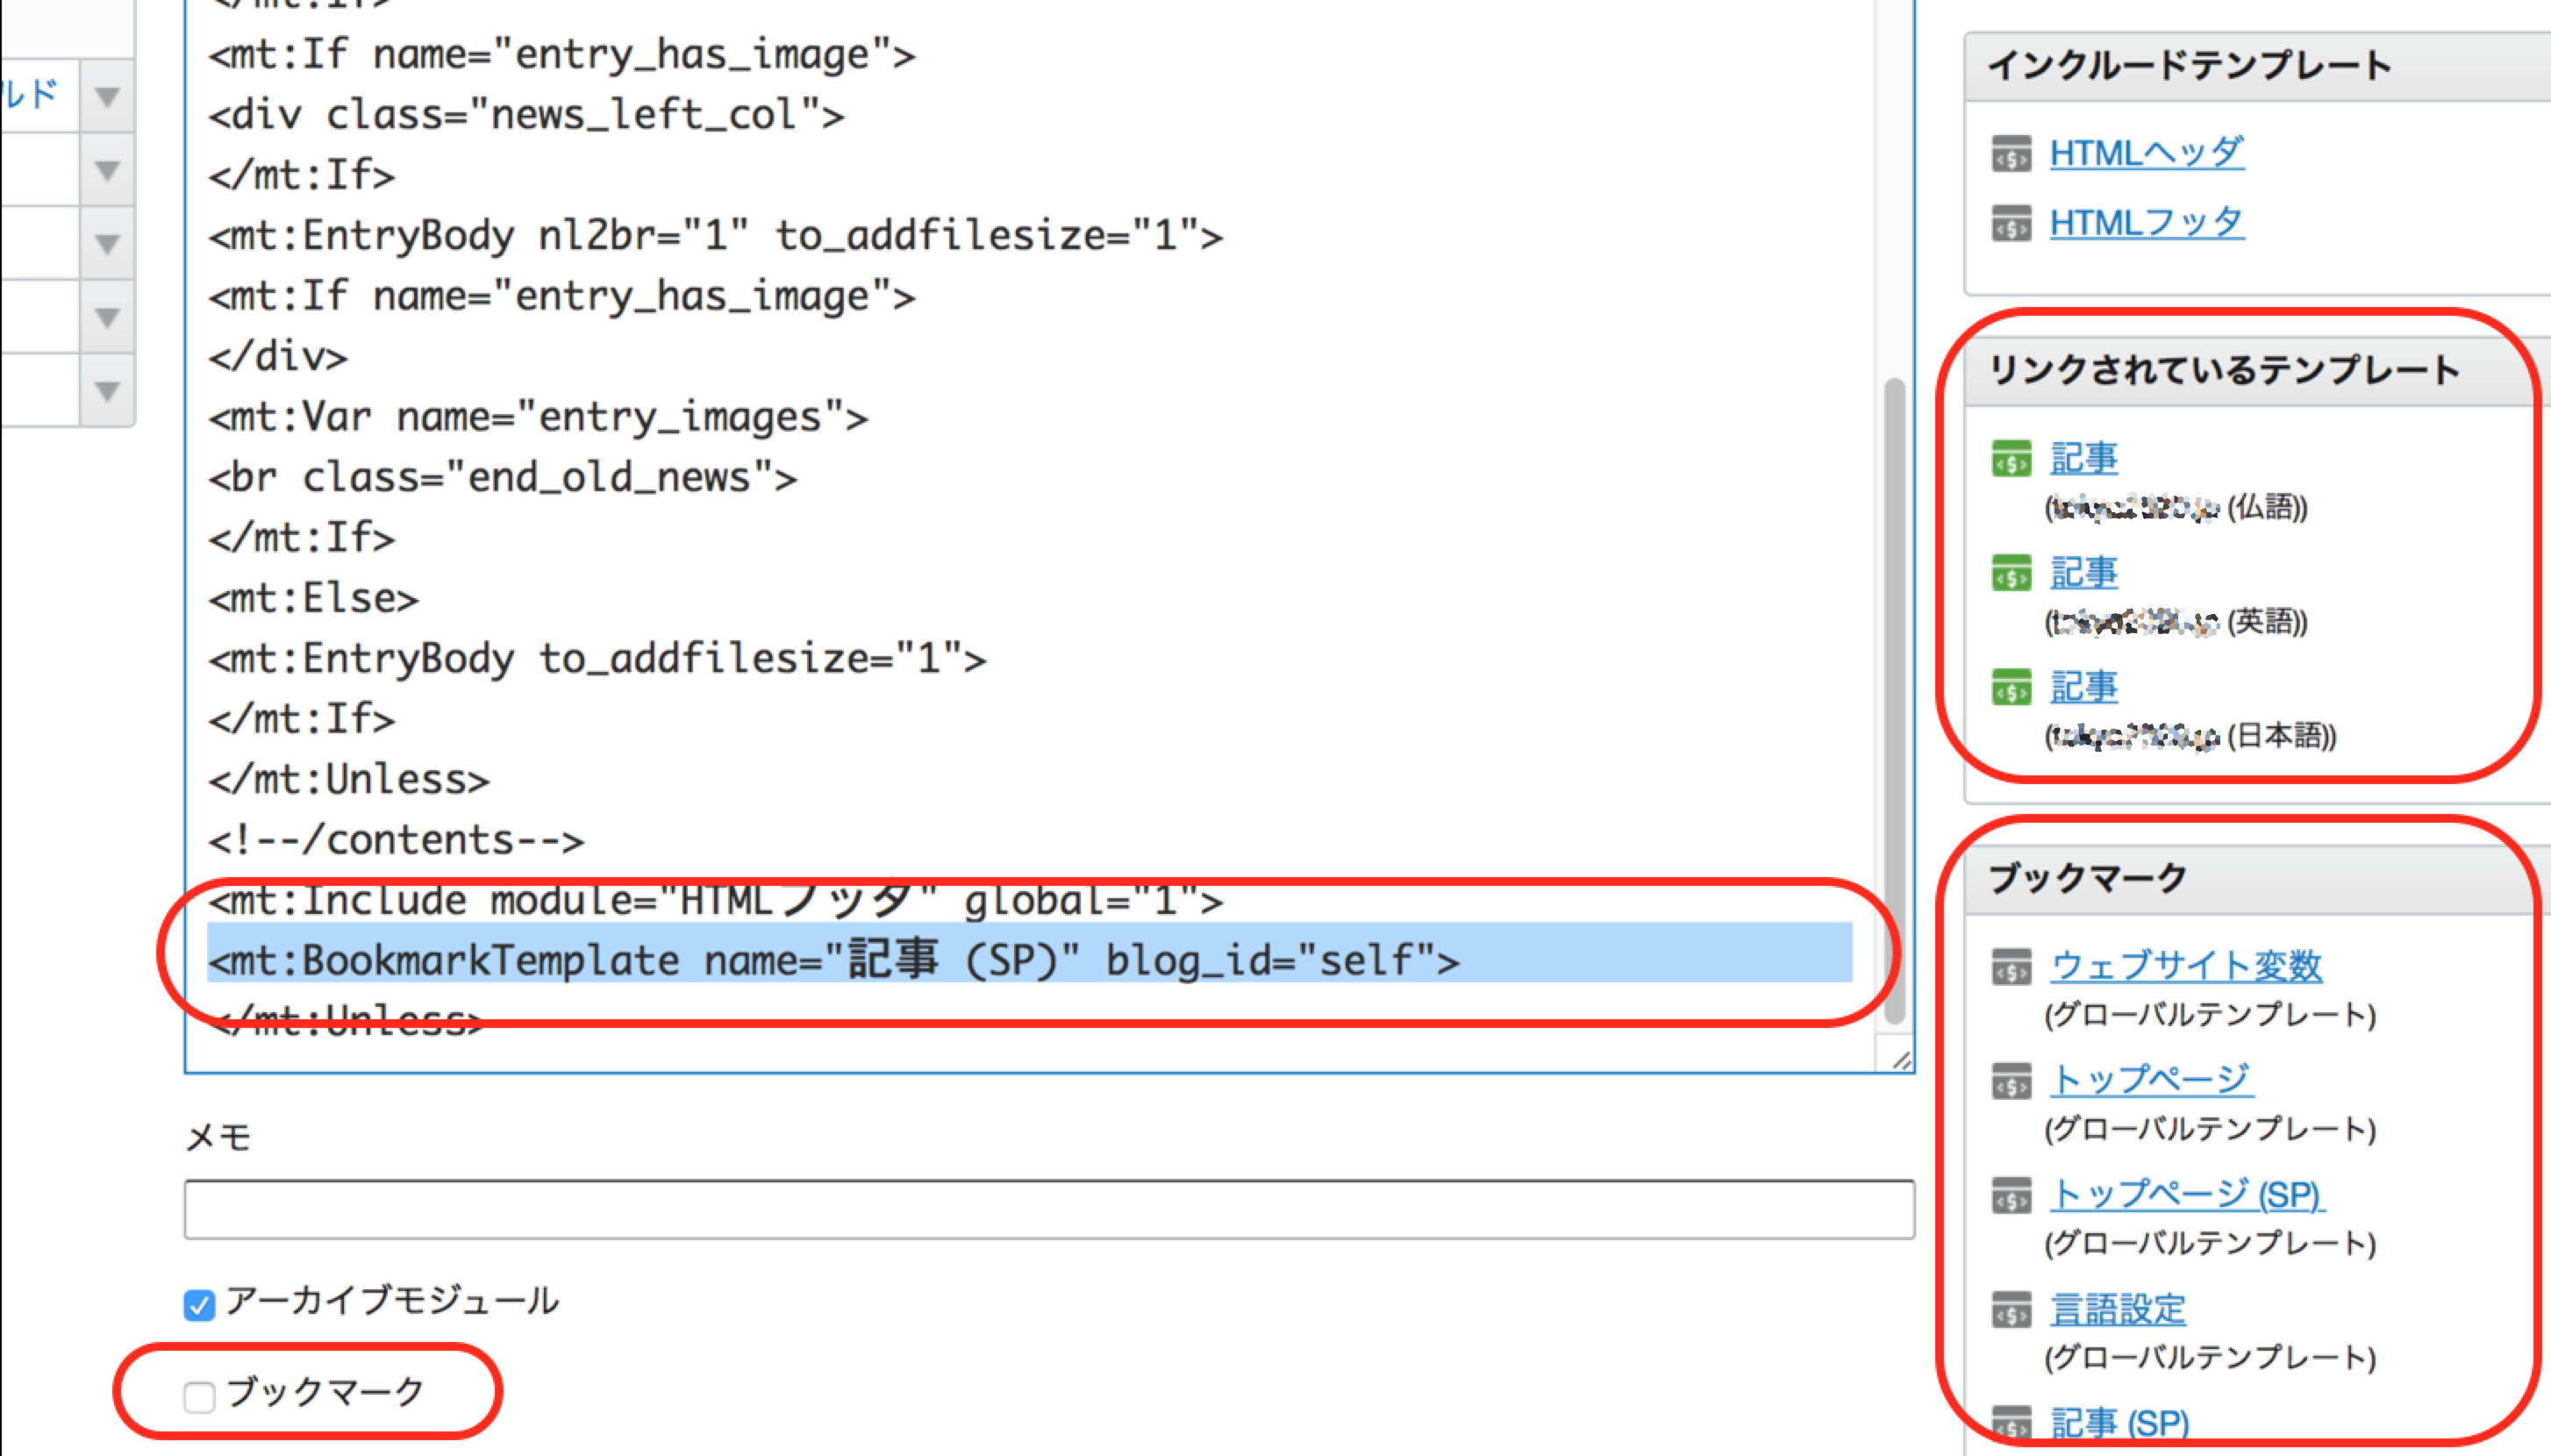Click the green icon beside 記事 (英語)
The width and height of the screenshot is (2551, 1456).
(2011, 573)
